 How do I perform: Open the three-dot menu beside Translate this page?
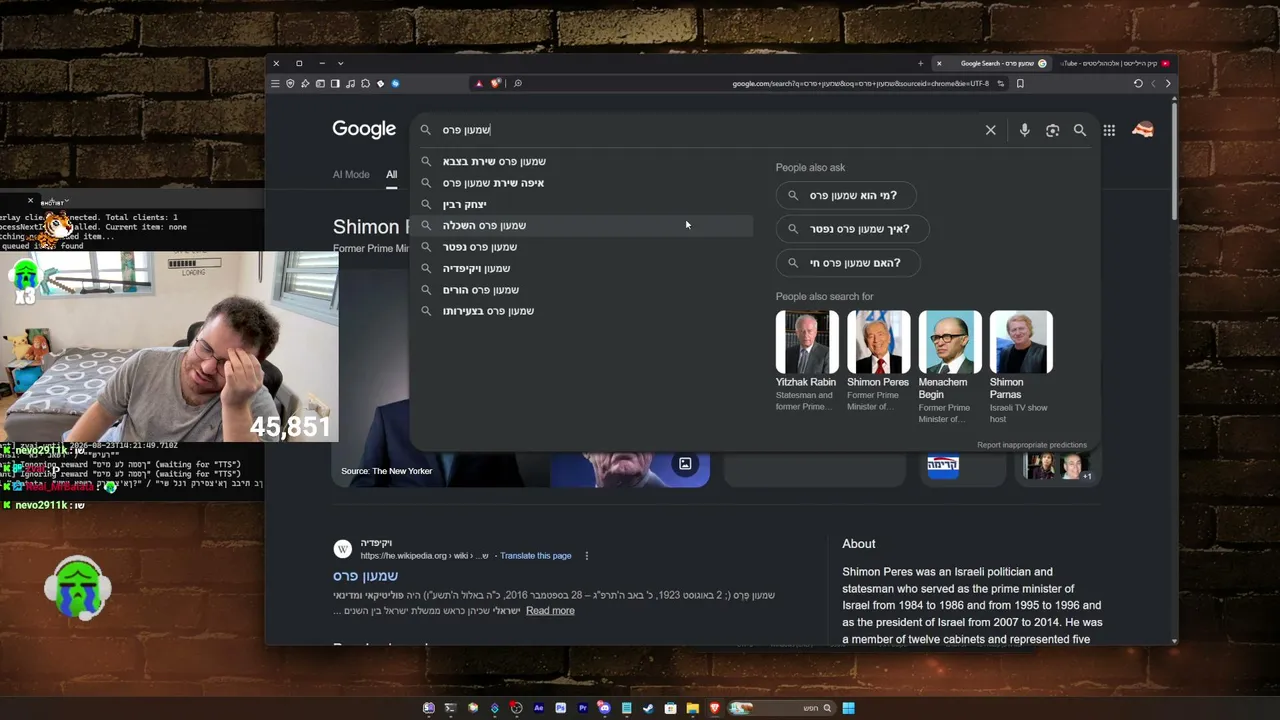pos(586,556)
